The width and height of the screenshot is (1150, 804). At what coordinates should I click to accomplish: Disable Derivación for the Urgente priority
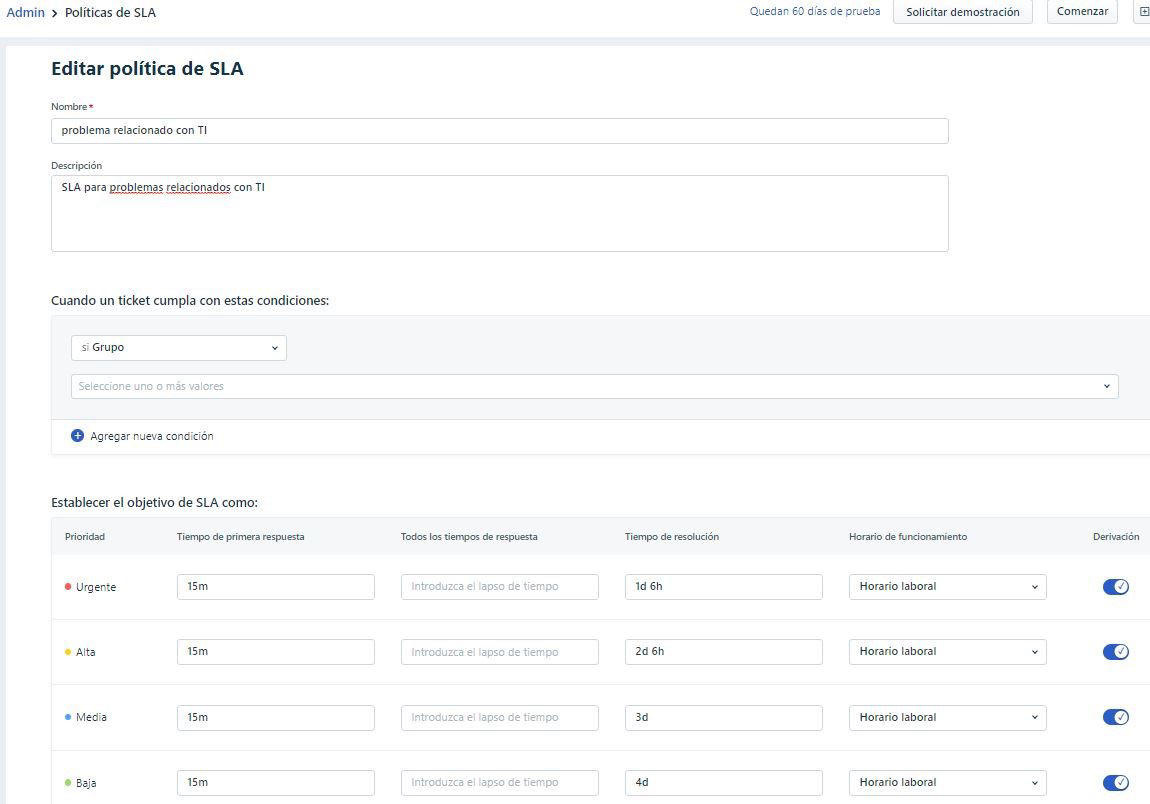click(1116, 587)
